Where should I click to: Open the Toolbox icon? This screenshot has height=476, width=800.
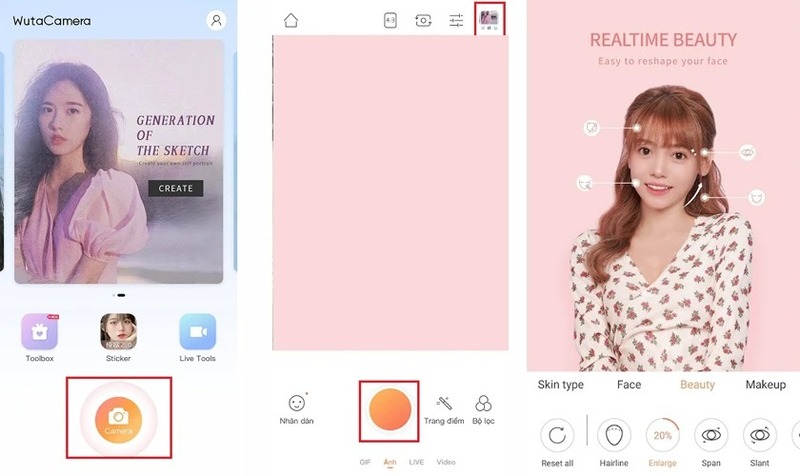coord(39,332)
